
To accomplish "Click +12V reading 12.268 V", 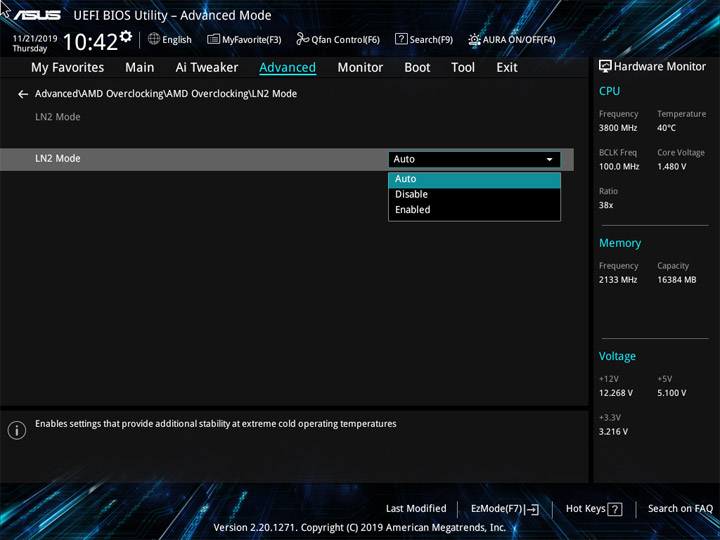I will pyautogui.click(x=616, y=393).
